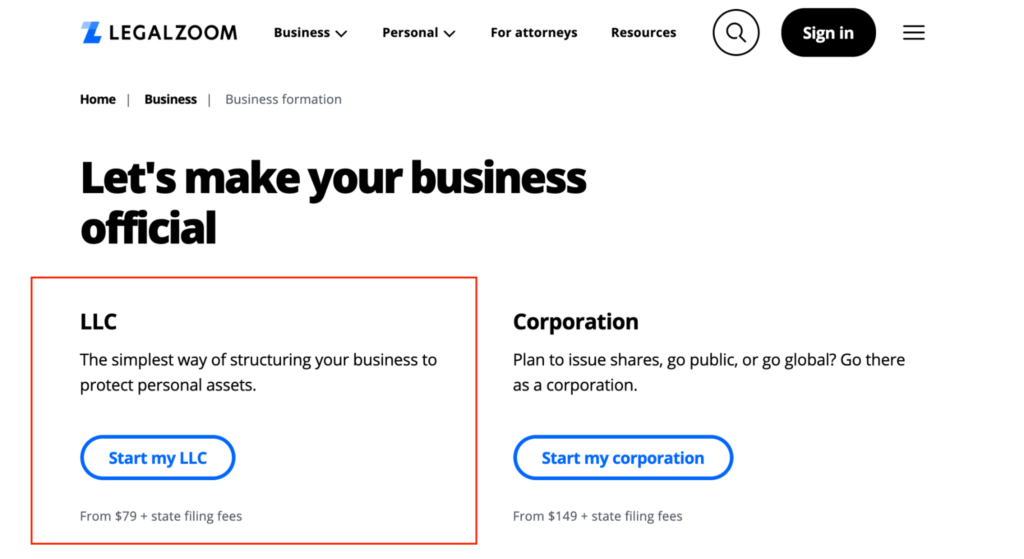The width and height of the screenshot is (1024, 559).
Task: Click the From $79 pricing note
Action: click(x=161, y=516)
